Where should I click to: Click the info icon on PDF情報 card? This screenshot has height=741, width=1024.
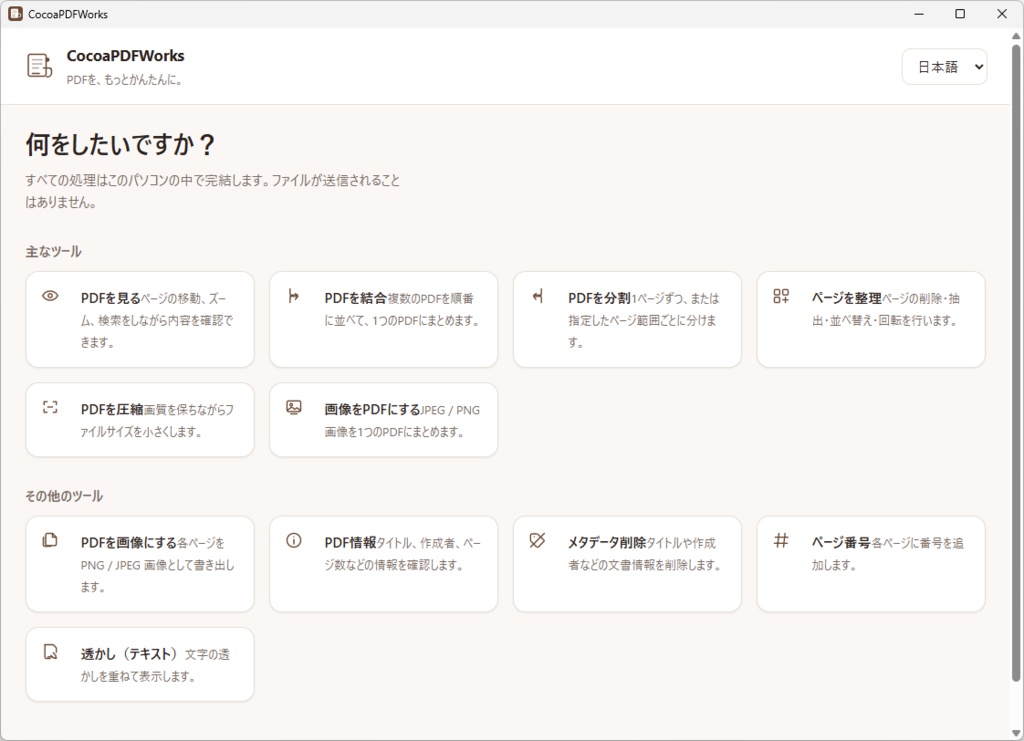click(294, 540)
